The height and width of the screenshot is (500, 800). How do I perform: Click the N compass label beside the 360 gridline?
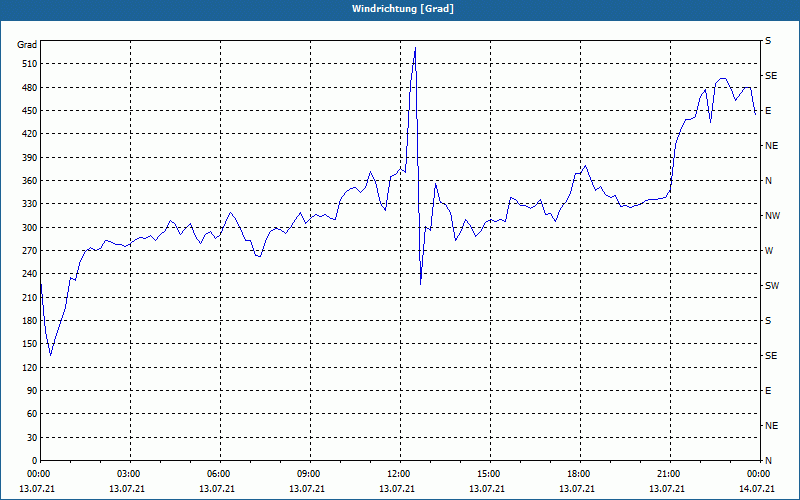coord(768,181)
